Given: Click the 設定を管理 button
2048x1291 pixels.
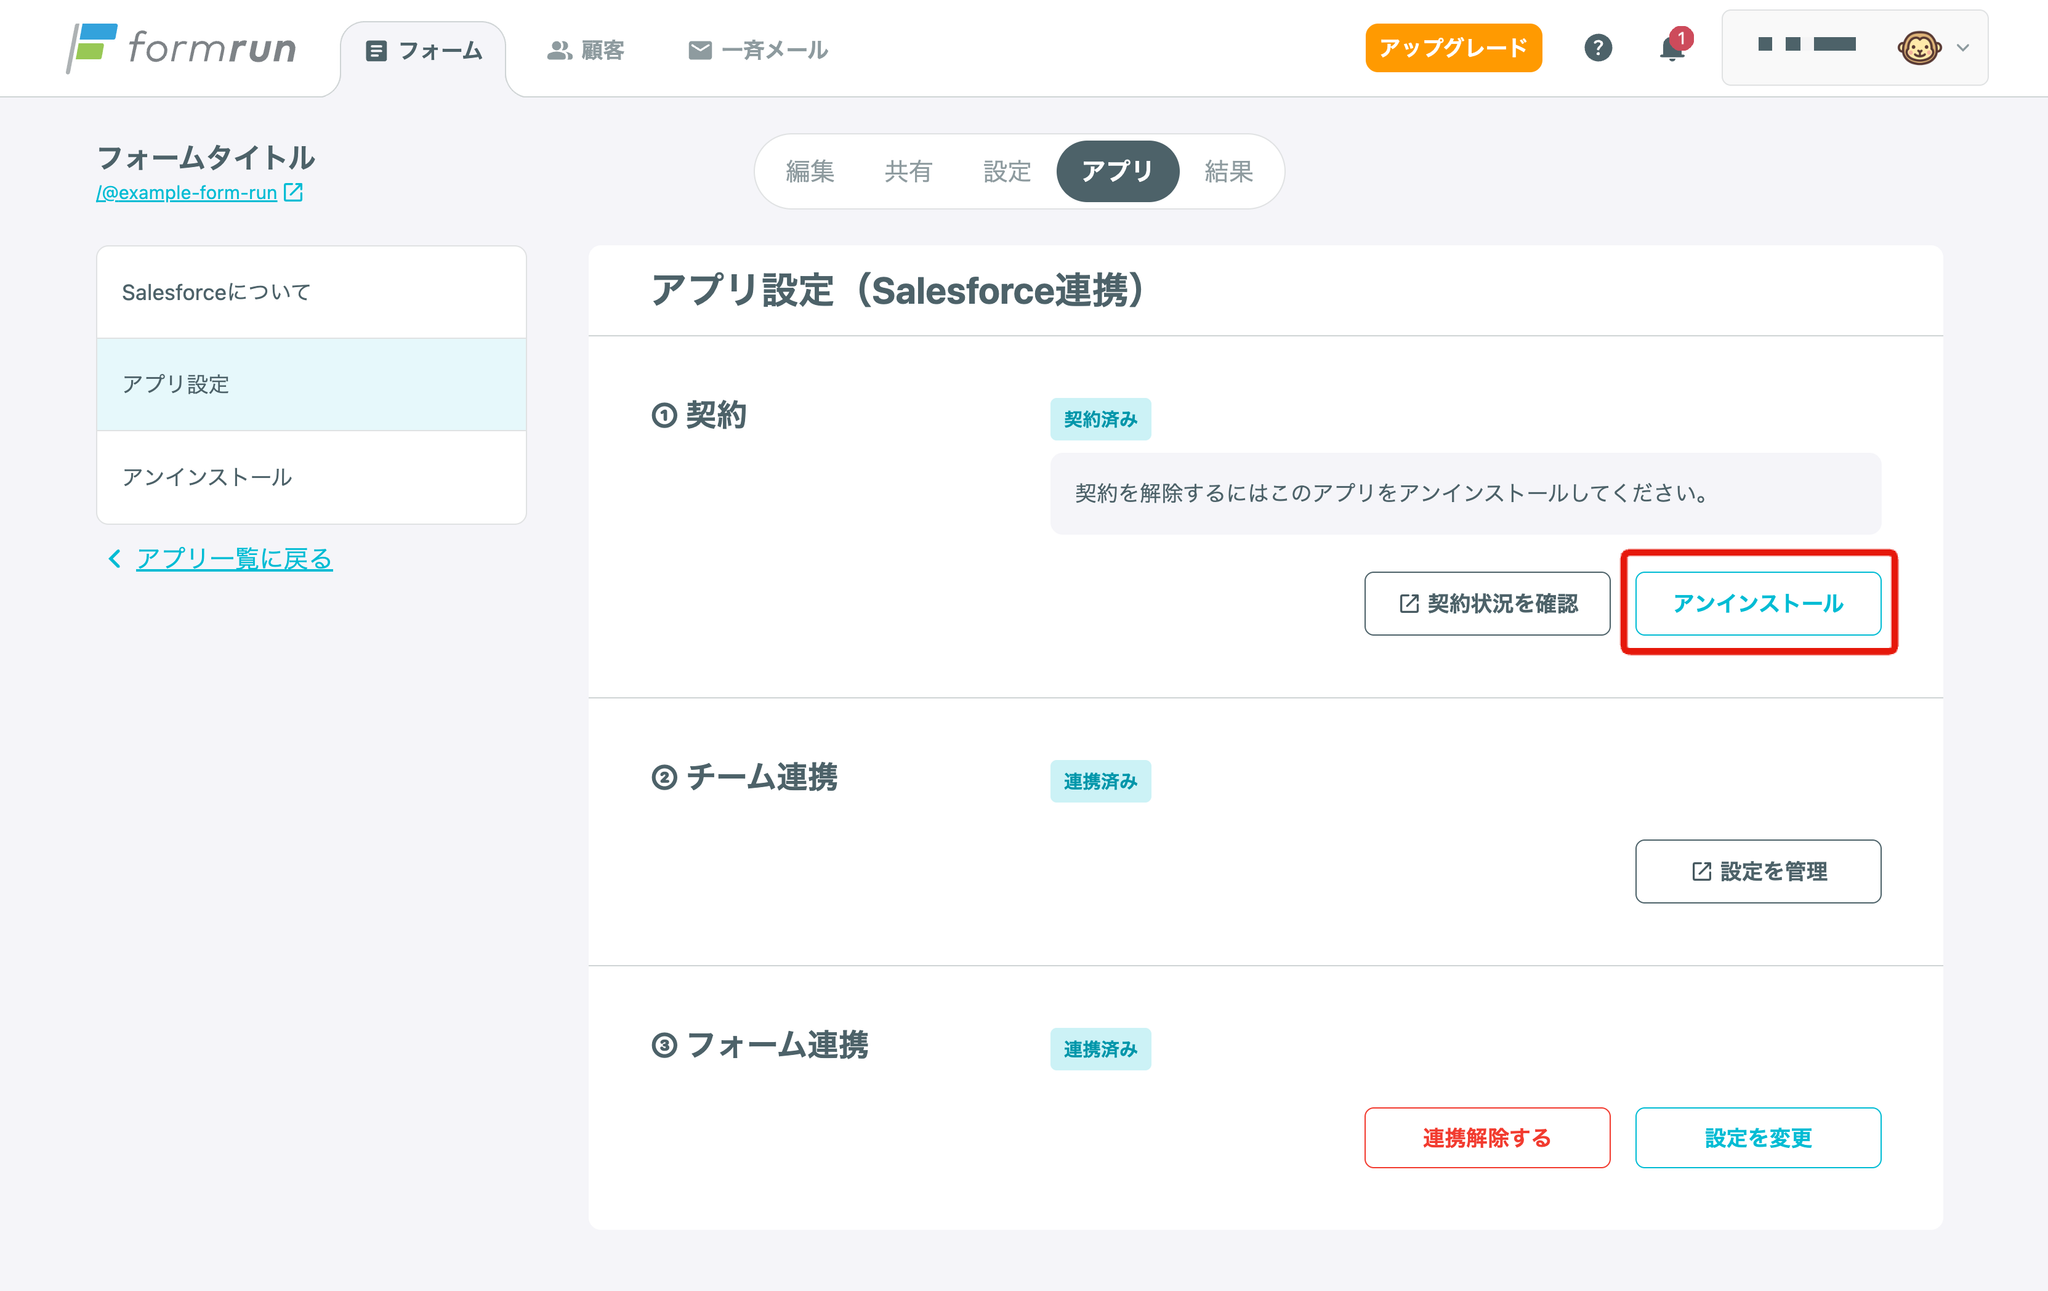Looking at the screenshot, I should pyautogui.click(x=1758, y=871).
